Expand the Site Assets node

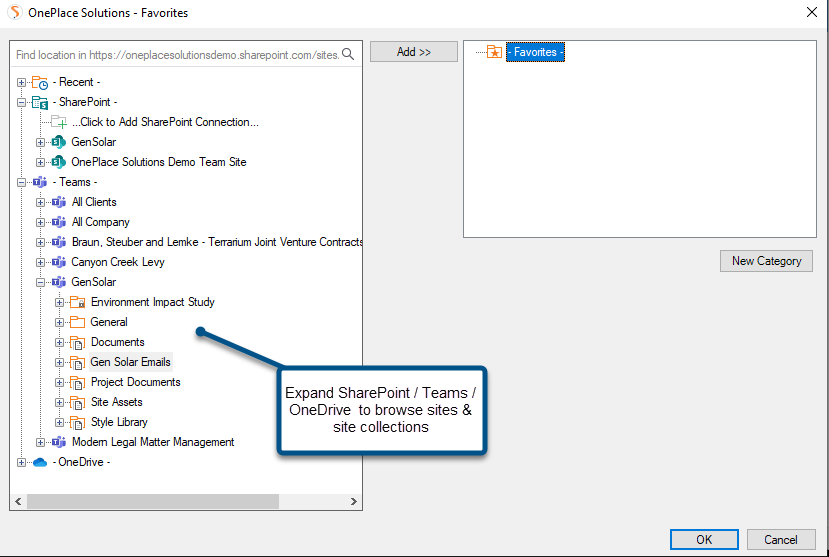[x=59, y=403]
